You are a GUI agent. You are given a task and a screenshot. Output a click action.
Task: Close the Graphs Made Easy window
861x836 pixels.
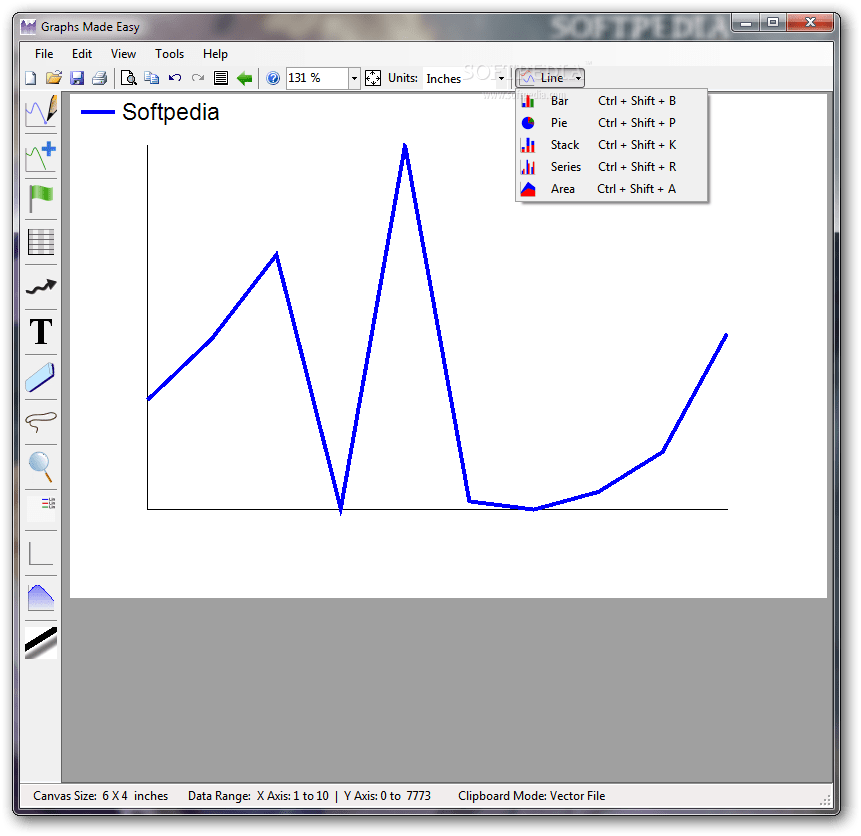tap(810, 23)
